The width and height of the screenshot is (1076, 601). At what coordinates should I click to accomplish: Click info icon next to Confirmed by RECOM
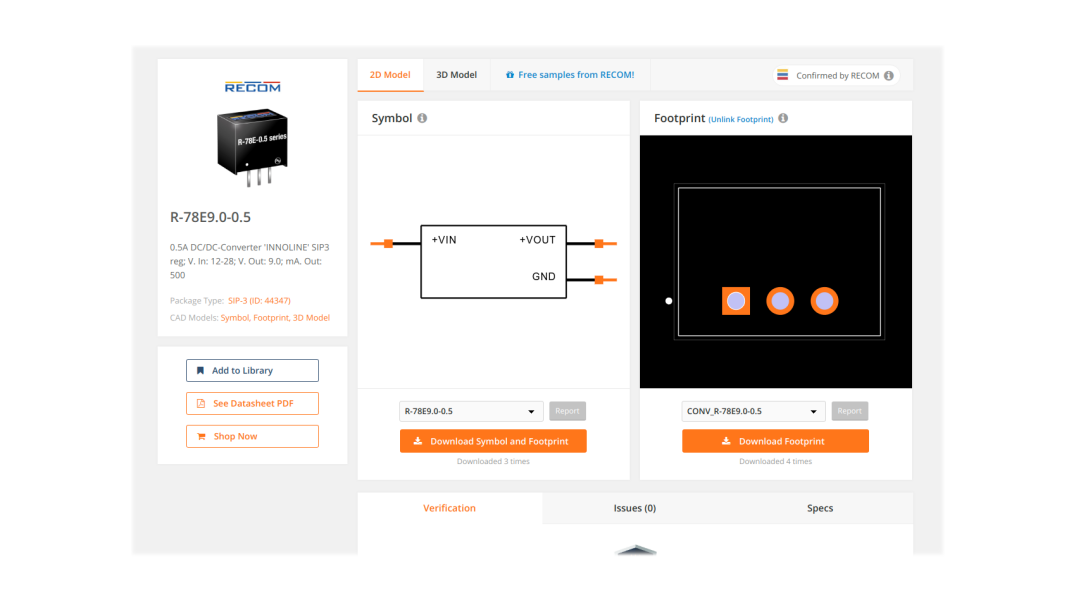tap(889, 75)
